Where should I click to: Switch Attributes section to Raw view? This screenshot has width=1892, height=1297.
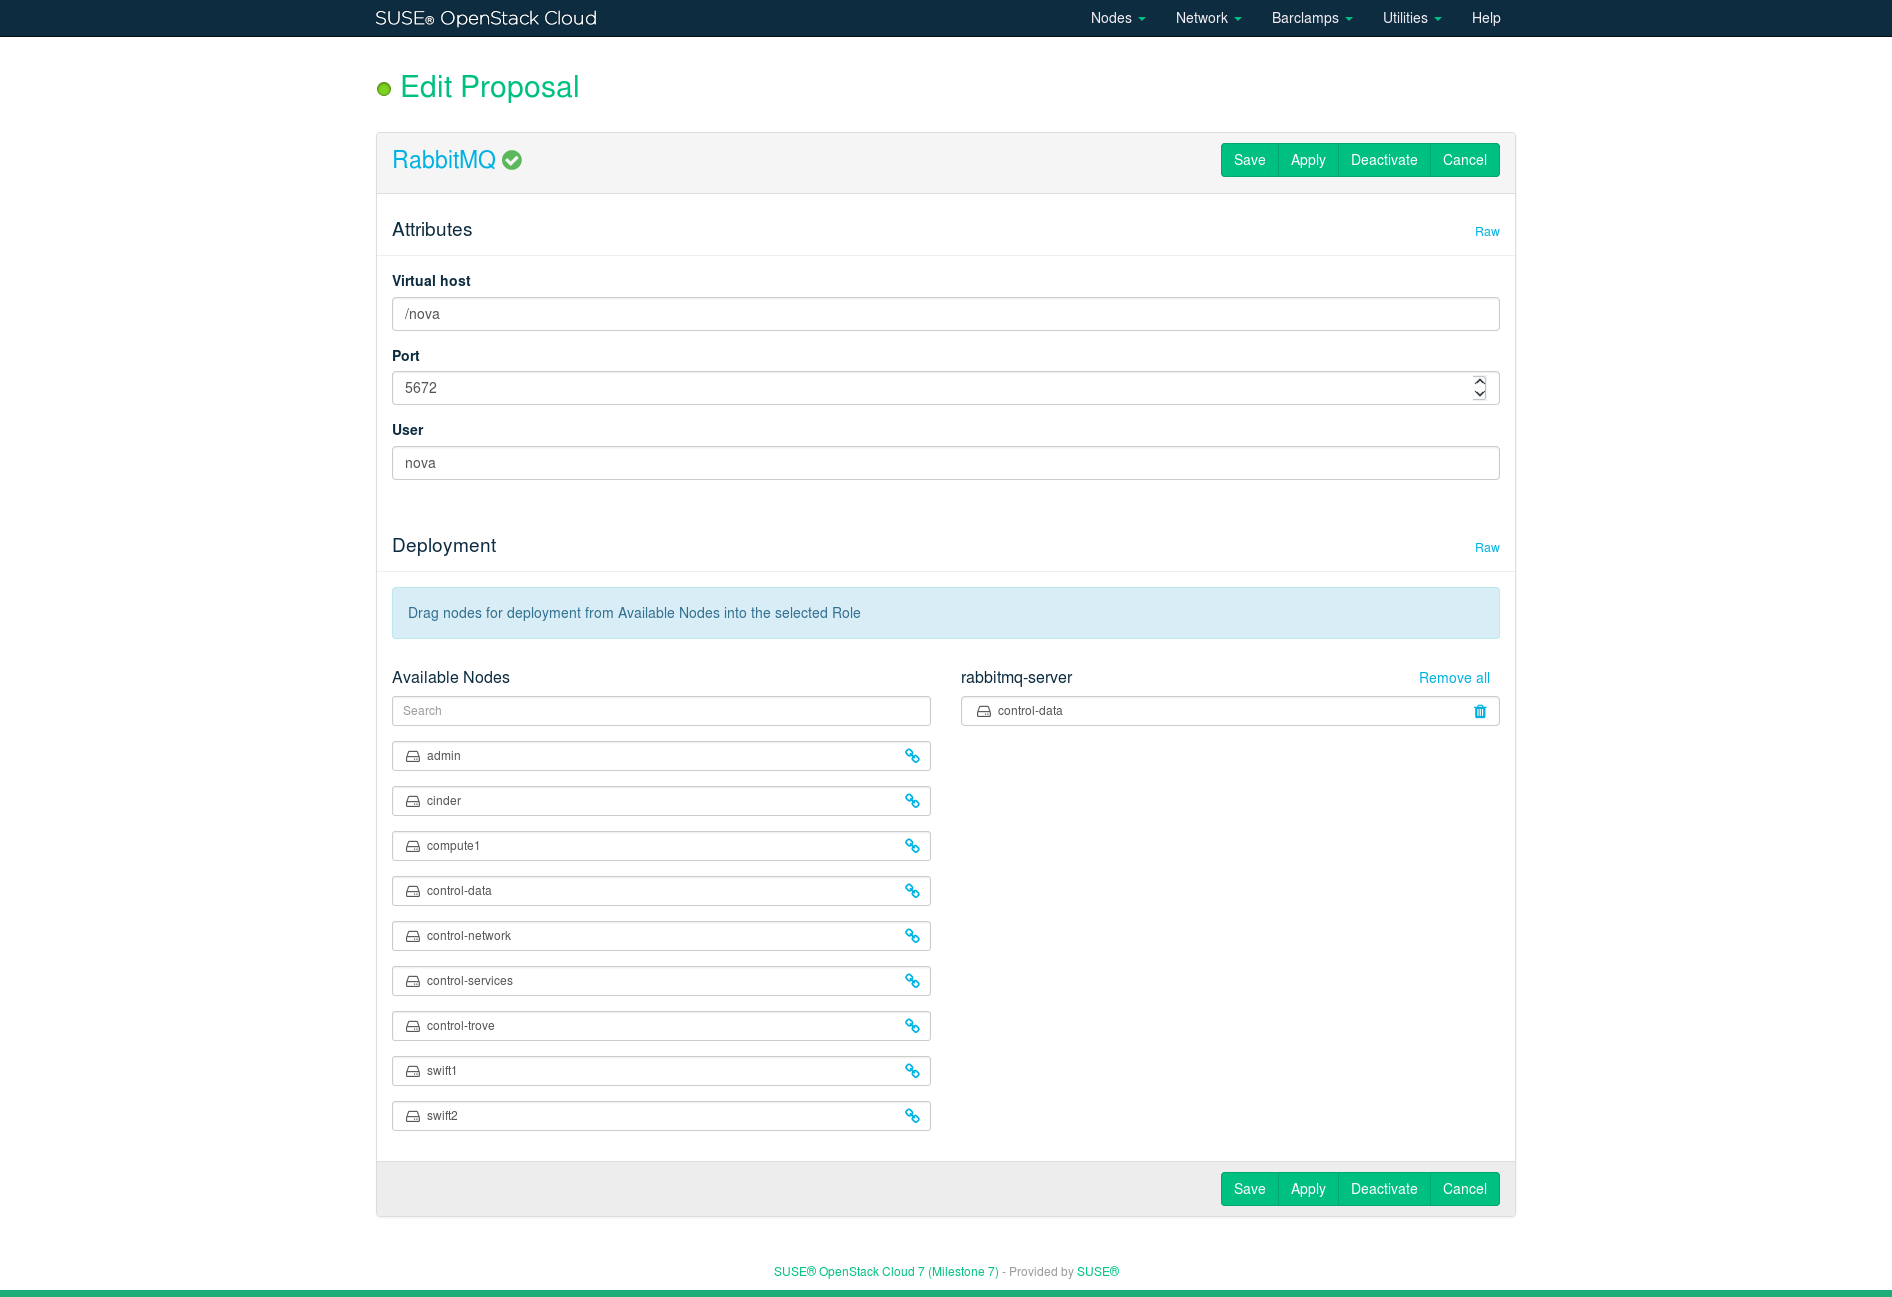pos(1486,232)
